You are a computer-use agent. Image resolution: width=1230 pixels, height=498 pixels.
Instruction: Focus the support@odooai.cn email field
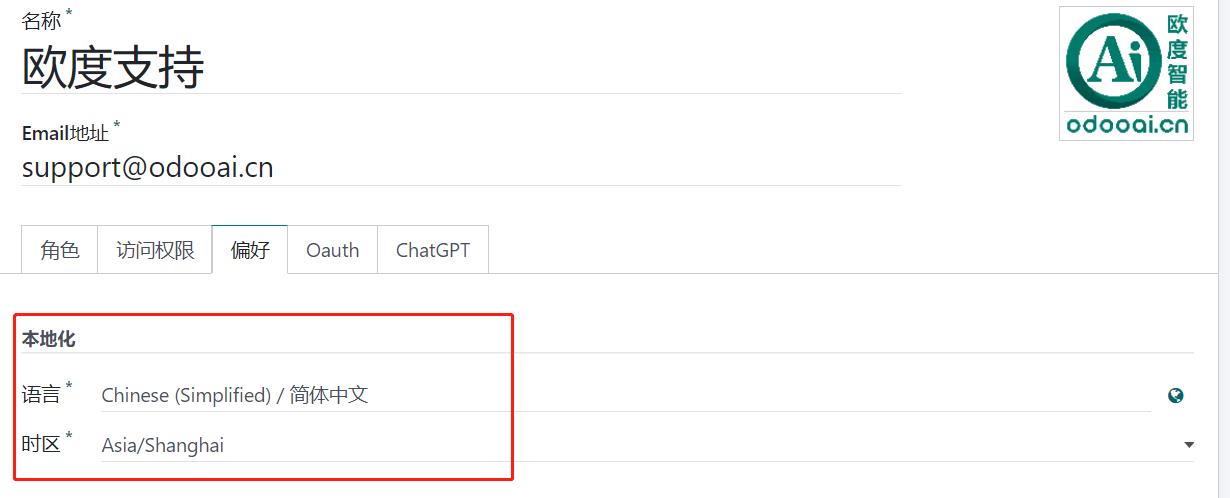coord(461,167)
